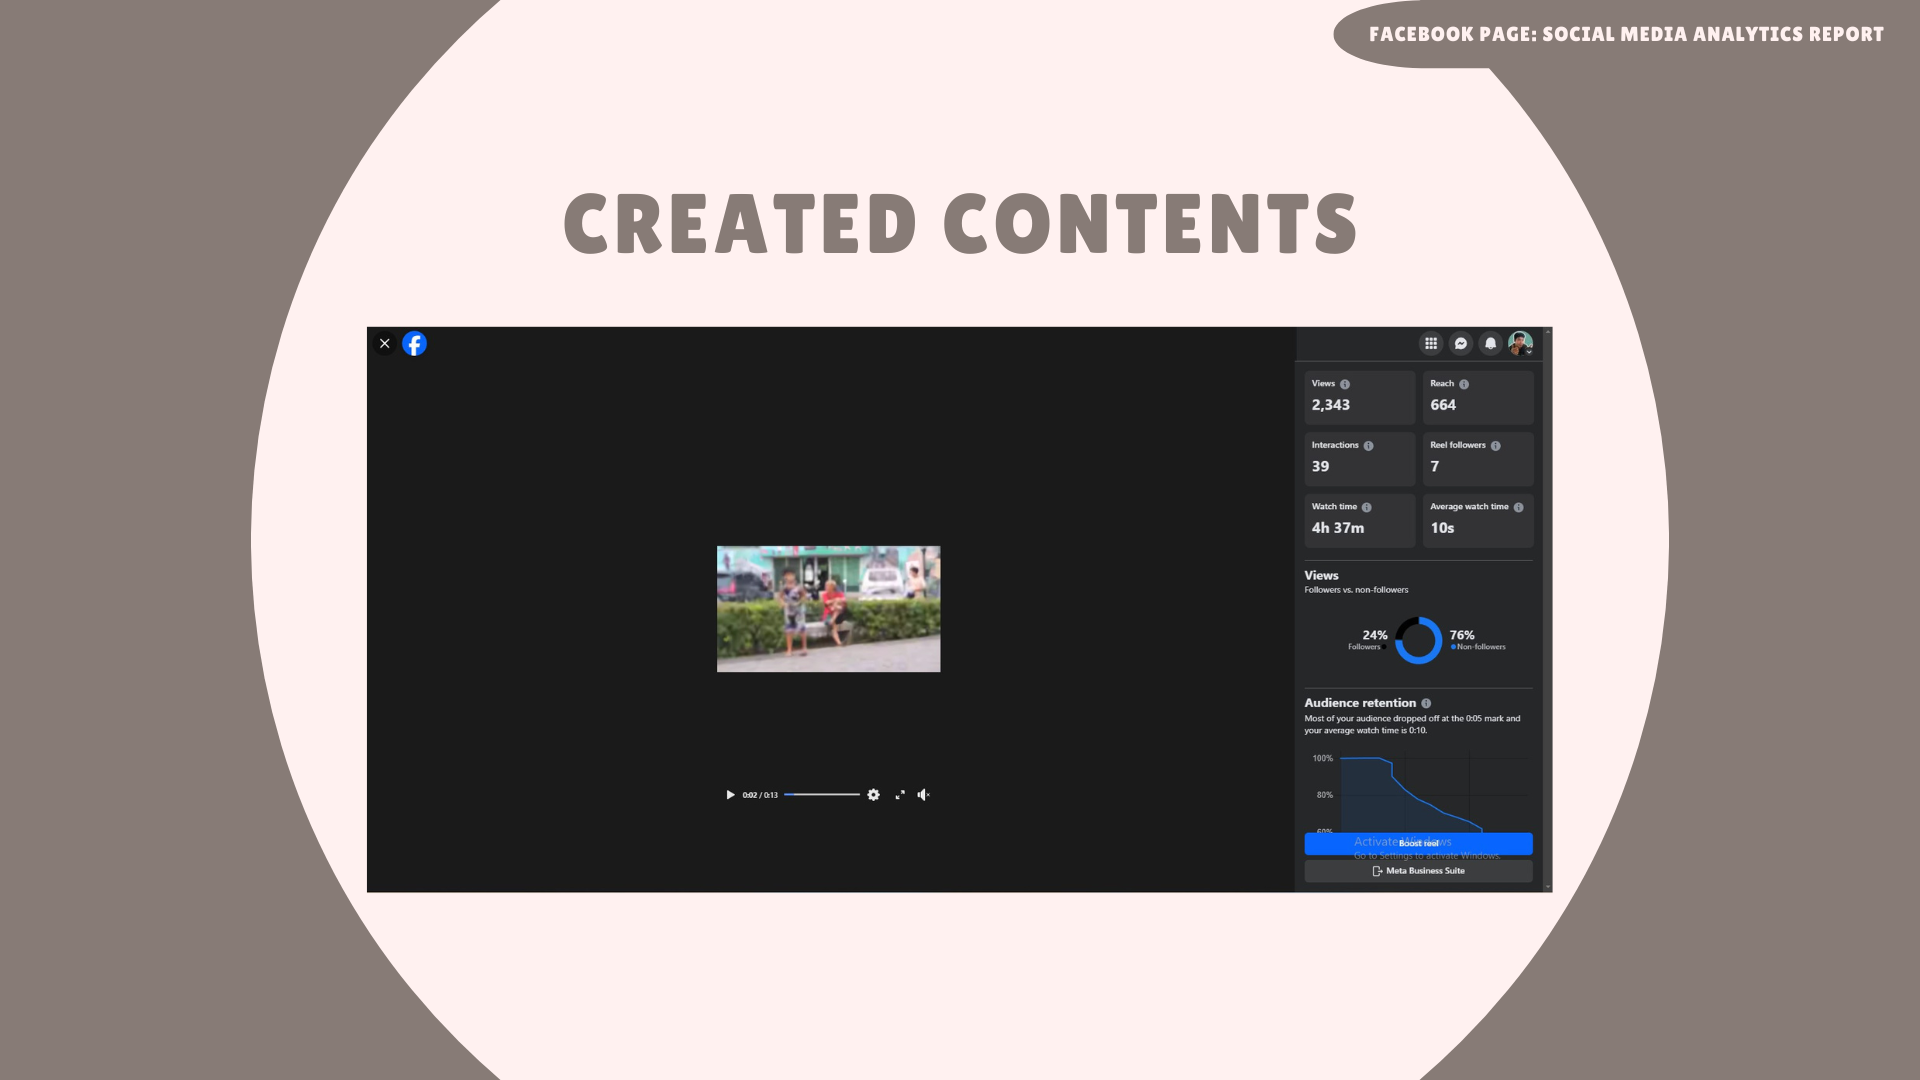
Task: Expand the video to fullscreen
Action: click(900, 795)
